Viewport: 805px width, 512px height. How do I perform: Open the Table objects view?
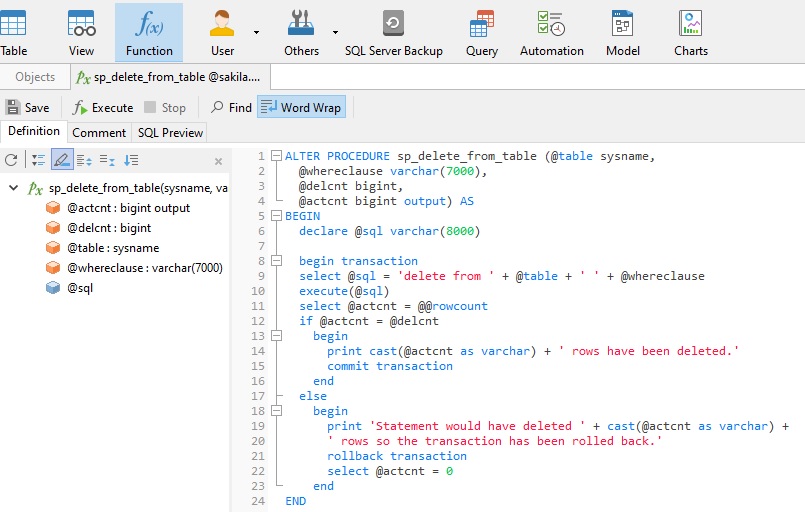pyautogui.click(x=13, y=32)
